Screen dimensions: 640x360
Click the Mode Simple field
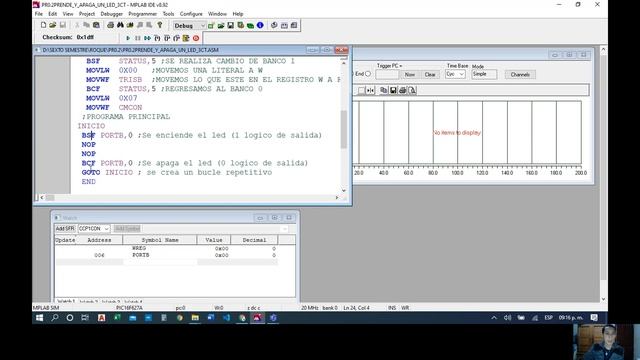click(484, 74)
